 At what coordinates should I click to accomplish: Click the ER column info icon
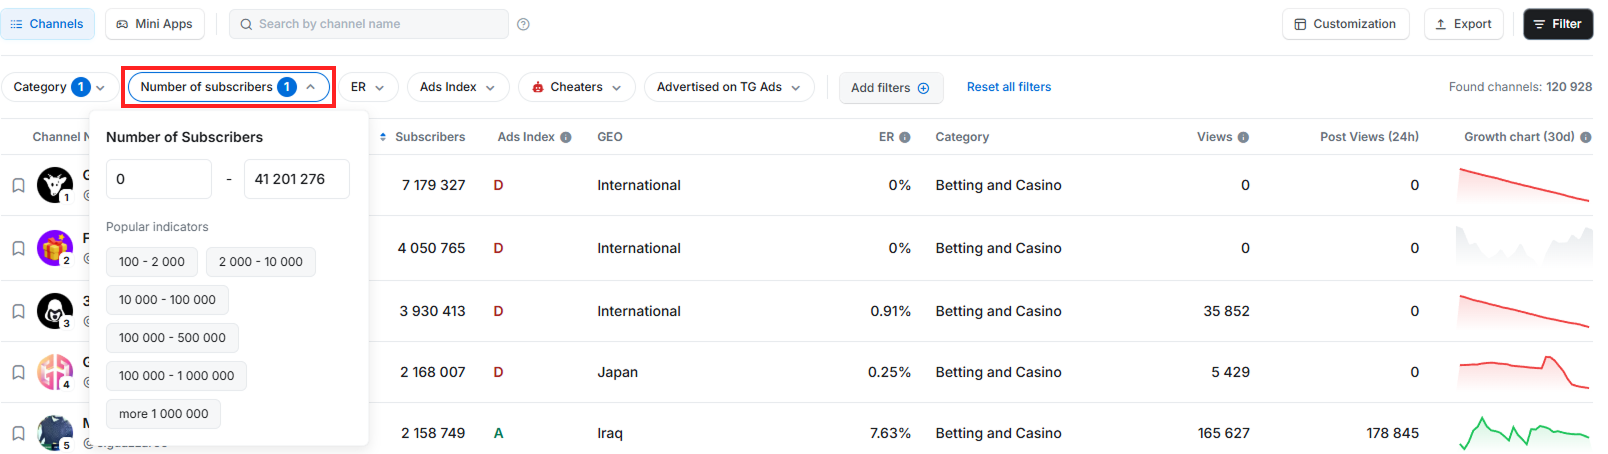[x=905, y=137]
